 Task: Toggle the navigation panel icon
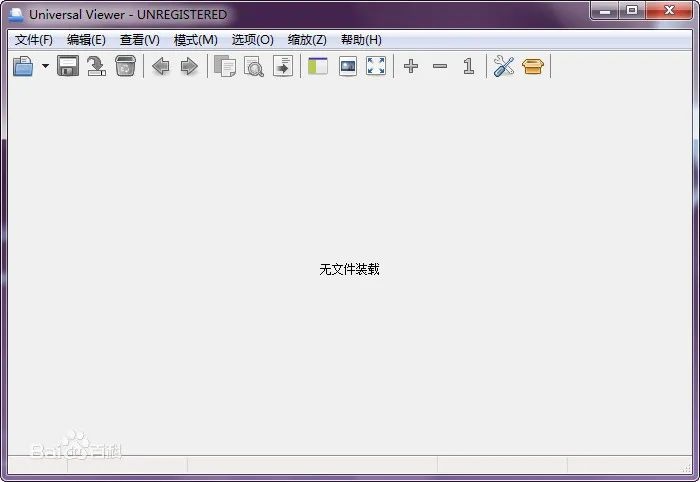pos(318,66)
